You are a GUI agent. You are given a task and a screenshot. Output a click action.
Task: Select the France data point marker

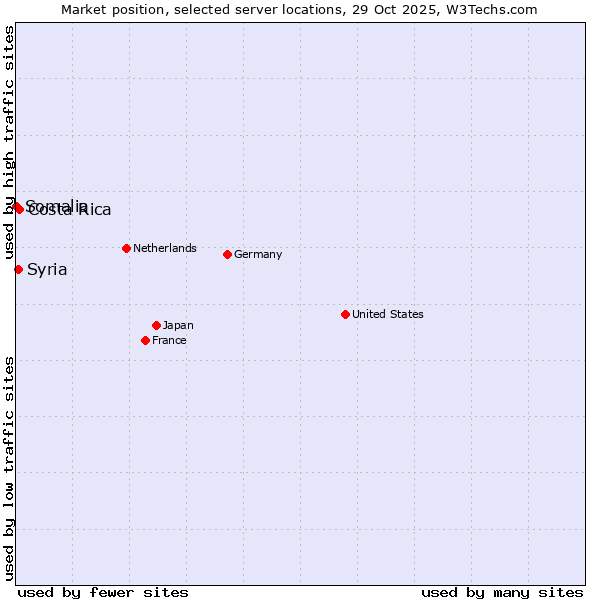coord(145,340)
